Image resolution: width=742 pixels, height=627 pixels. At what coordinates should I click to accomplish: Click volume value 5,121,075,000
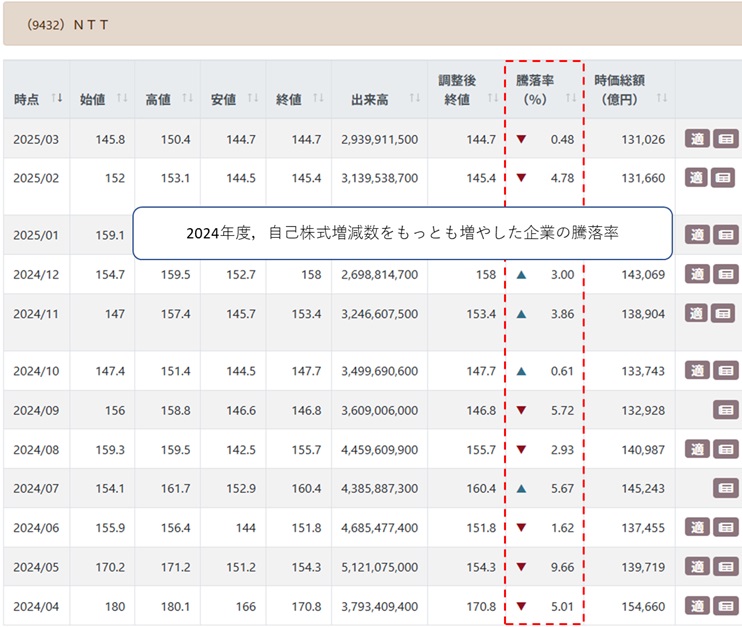click(x=380, y=567)
